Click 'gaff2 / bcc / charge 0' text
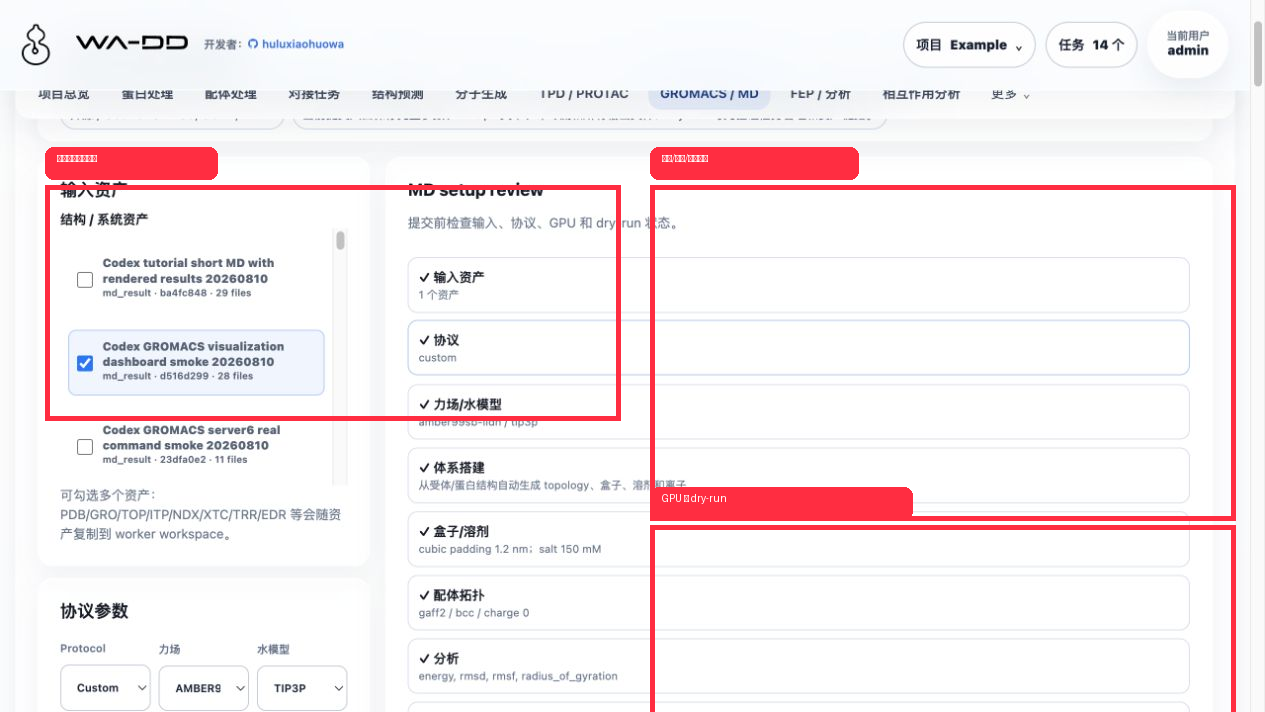Image resolution: width=1265 pixels, height=712 pixels. click(474, 613)
